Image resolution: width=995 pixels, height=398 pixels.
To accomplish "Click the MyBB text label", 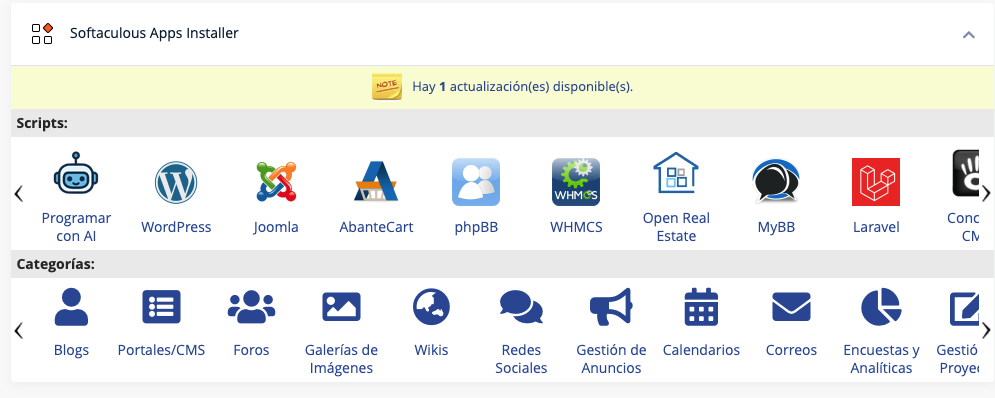I will coord(776,227).
